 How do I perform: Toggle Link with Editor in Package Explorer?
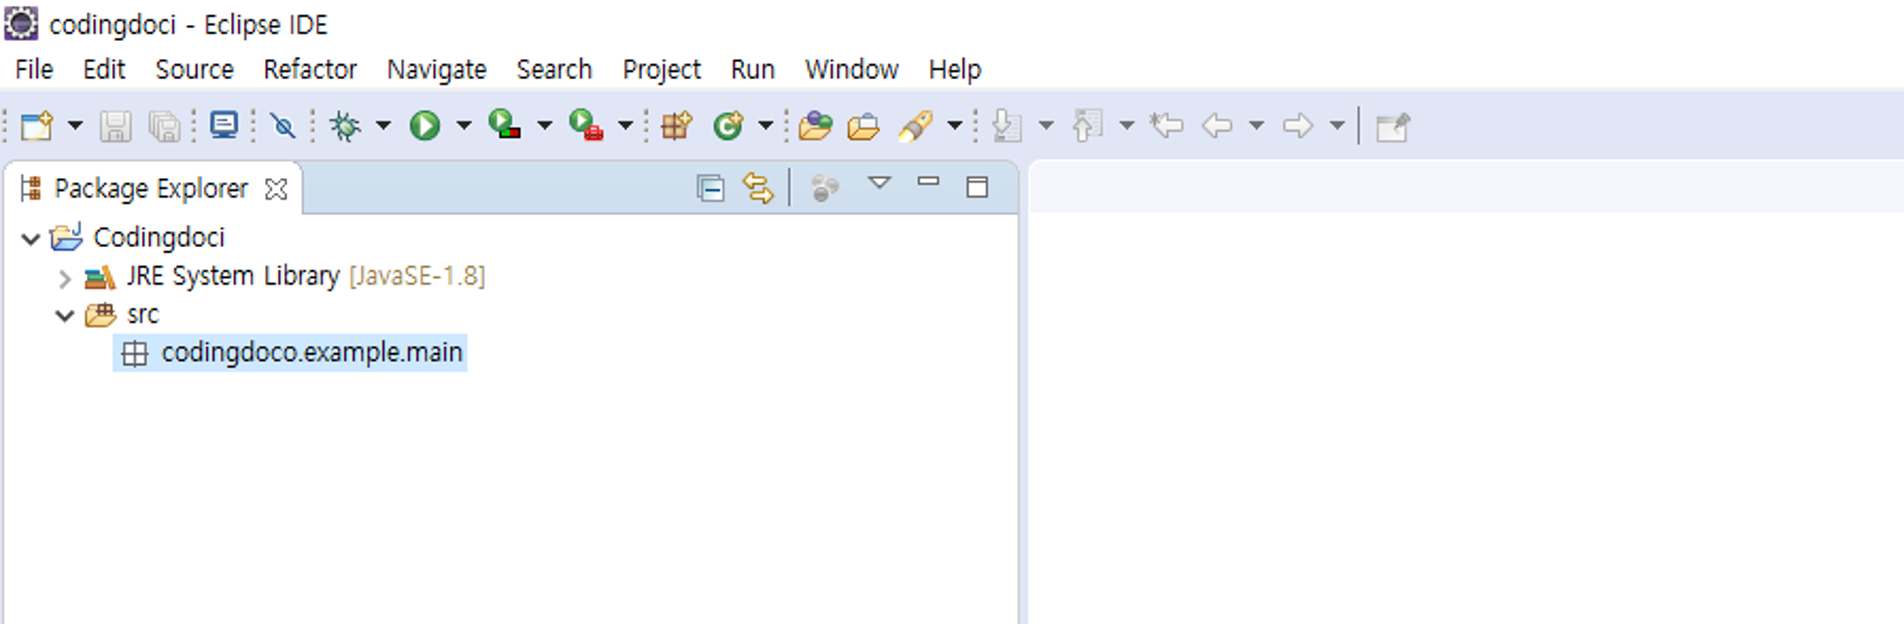[x=758, y=188]
